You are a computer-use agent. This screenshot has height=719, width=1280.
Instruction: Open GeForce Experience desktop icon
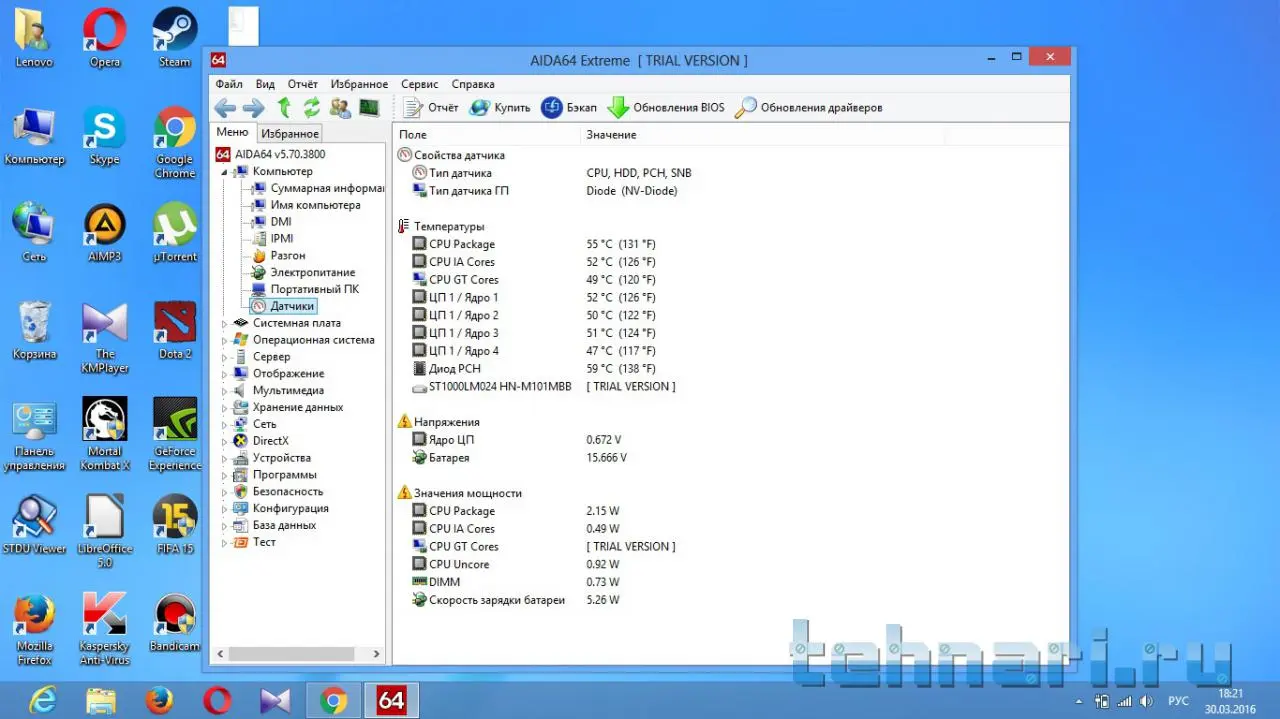pos(175,434)
